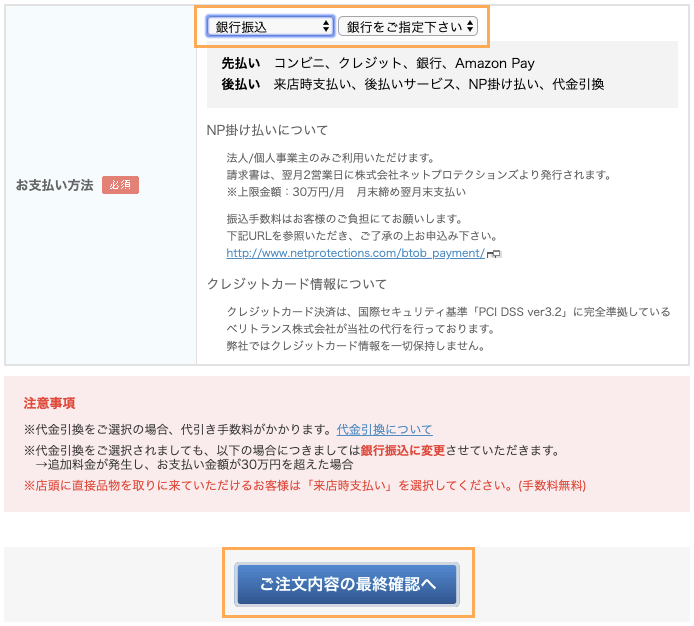Click the red 銀行振込に変更 text
This screenshot has width=694, height=626.
point(403,450)
